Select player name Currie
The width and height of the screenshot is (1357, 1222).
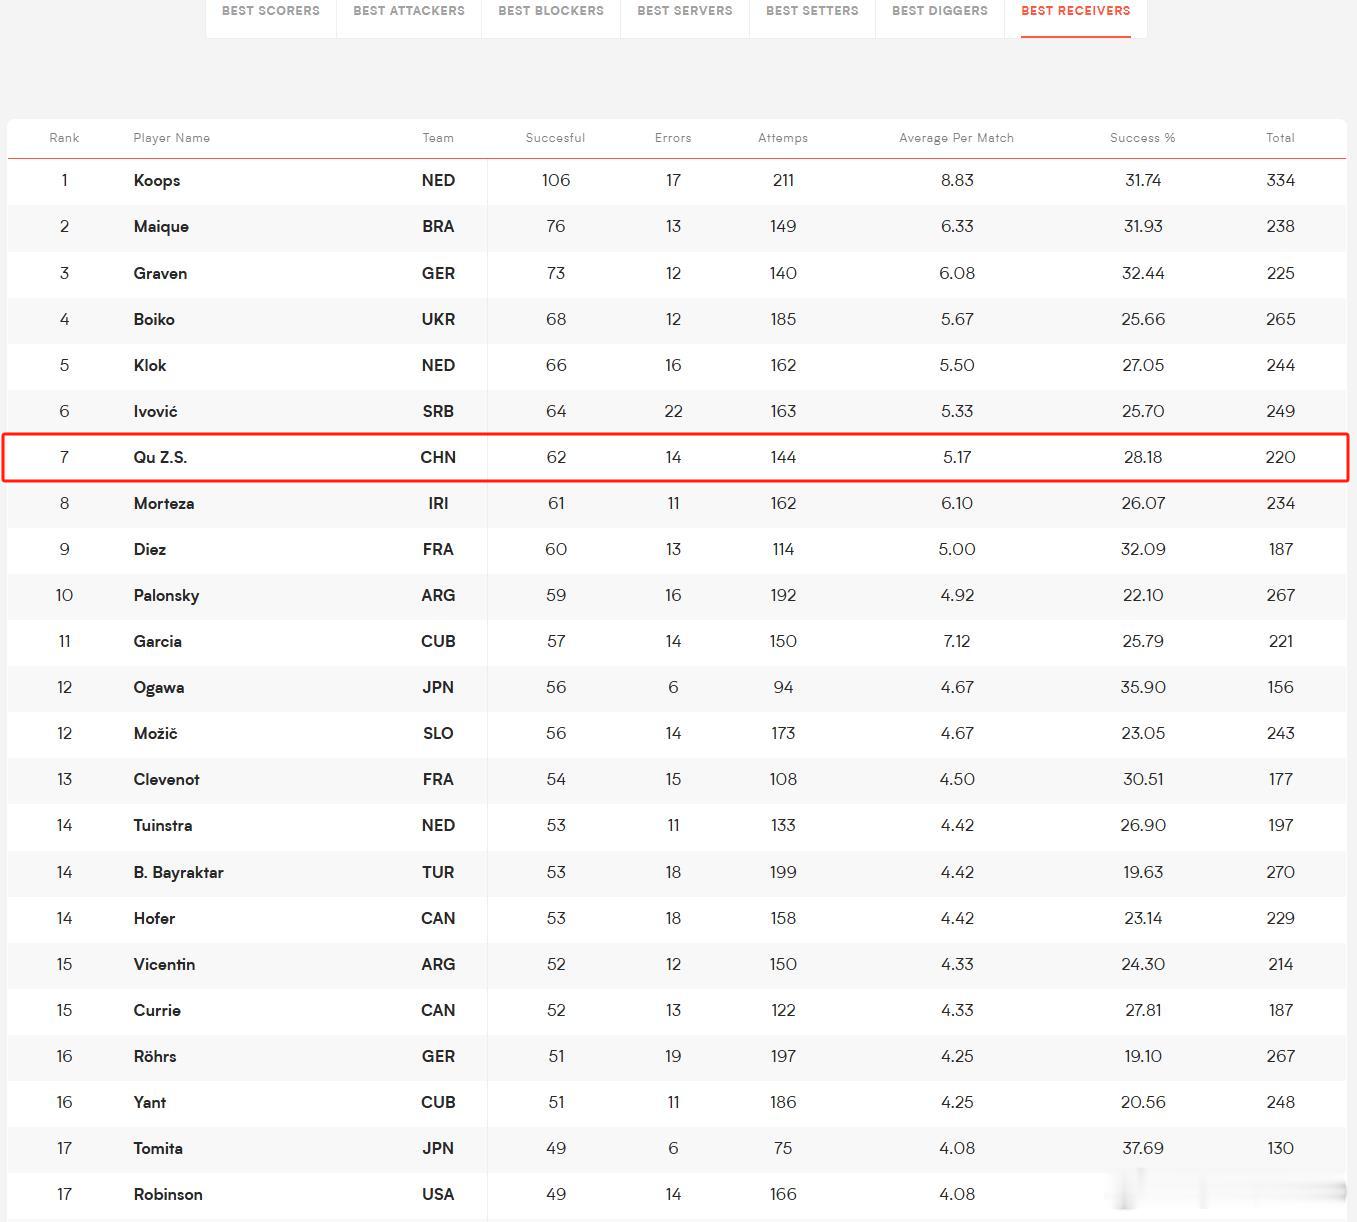(x=157, y=1010)
